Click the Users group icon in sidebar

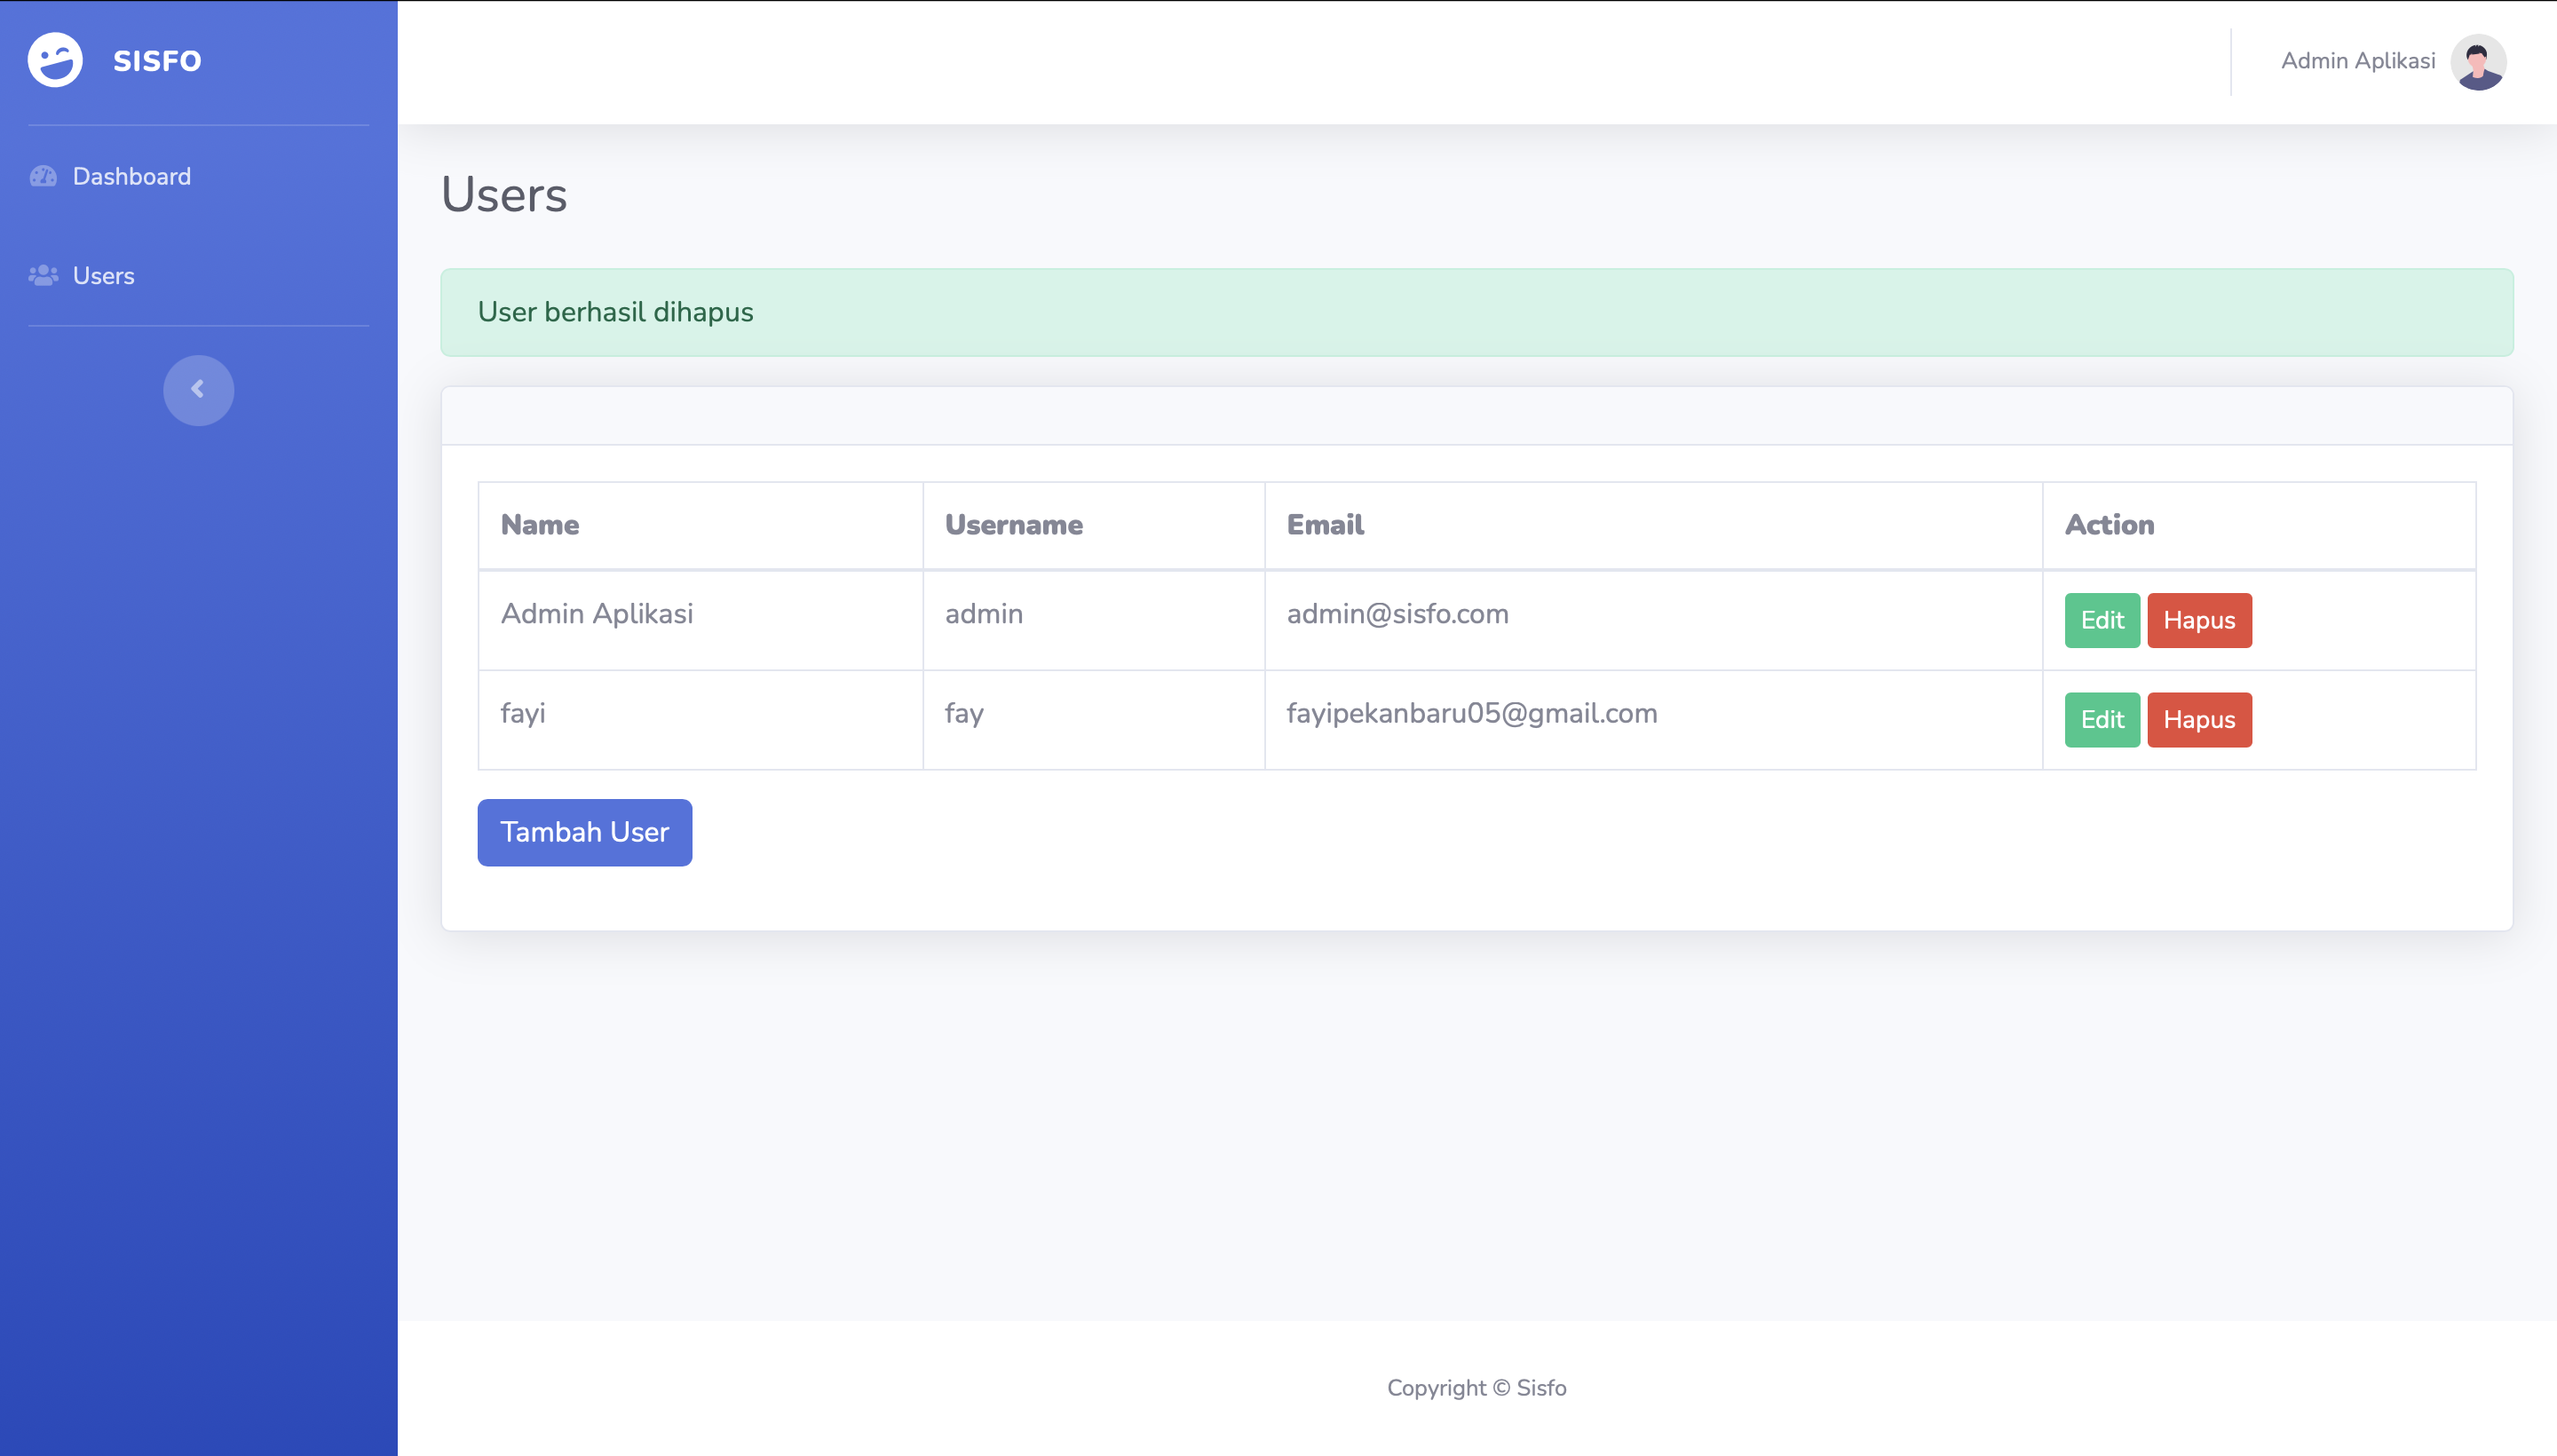(43, 276)
